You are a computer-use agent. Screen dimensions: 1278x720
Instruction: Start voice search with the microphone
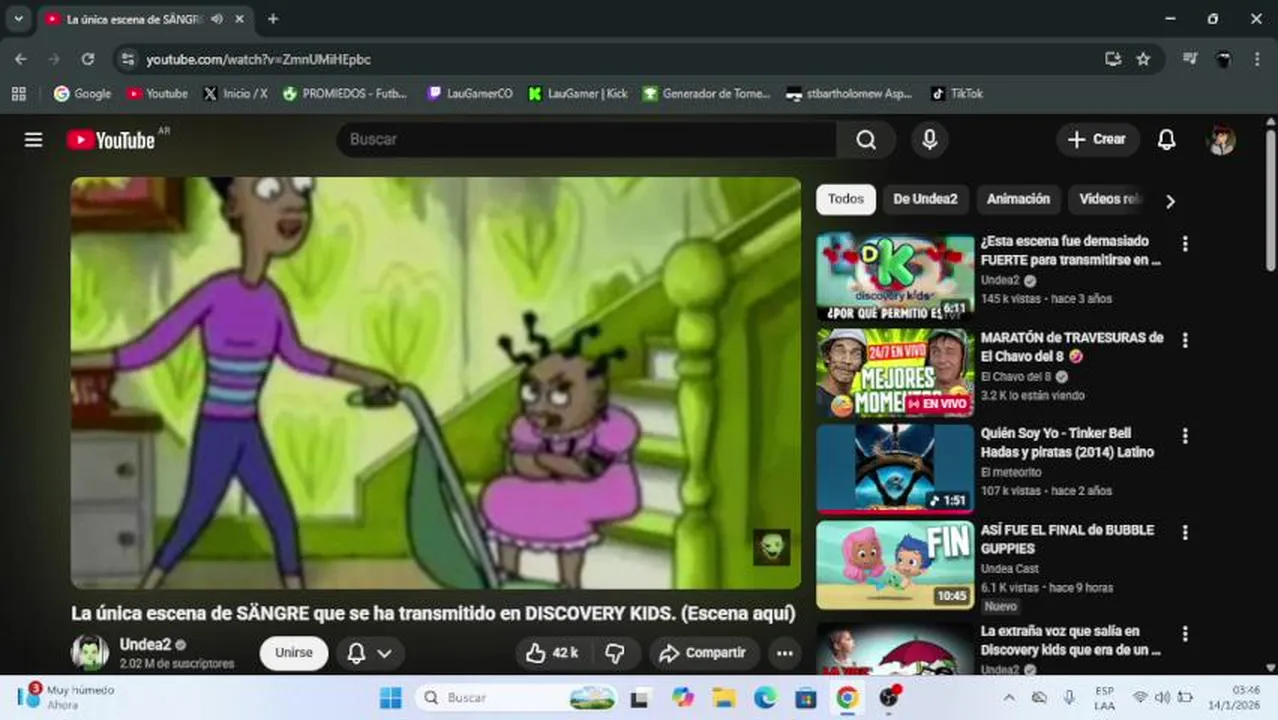click(929, 140)
